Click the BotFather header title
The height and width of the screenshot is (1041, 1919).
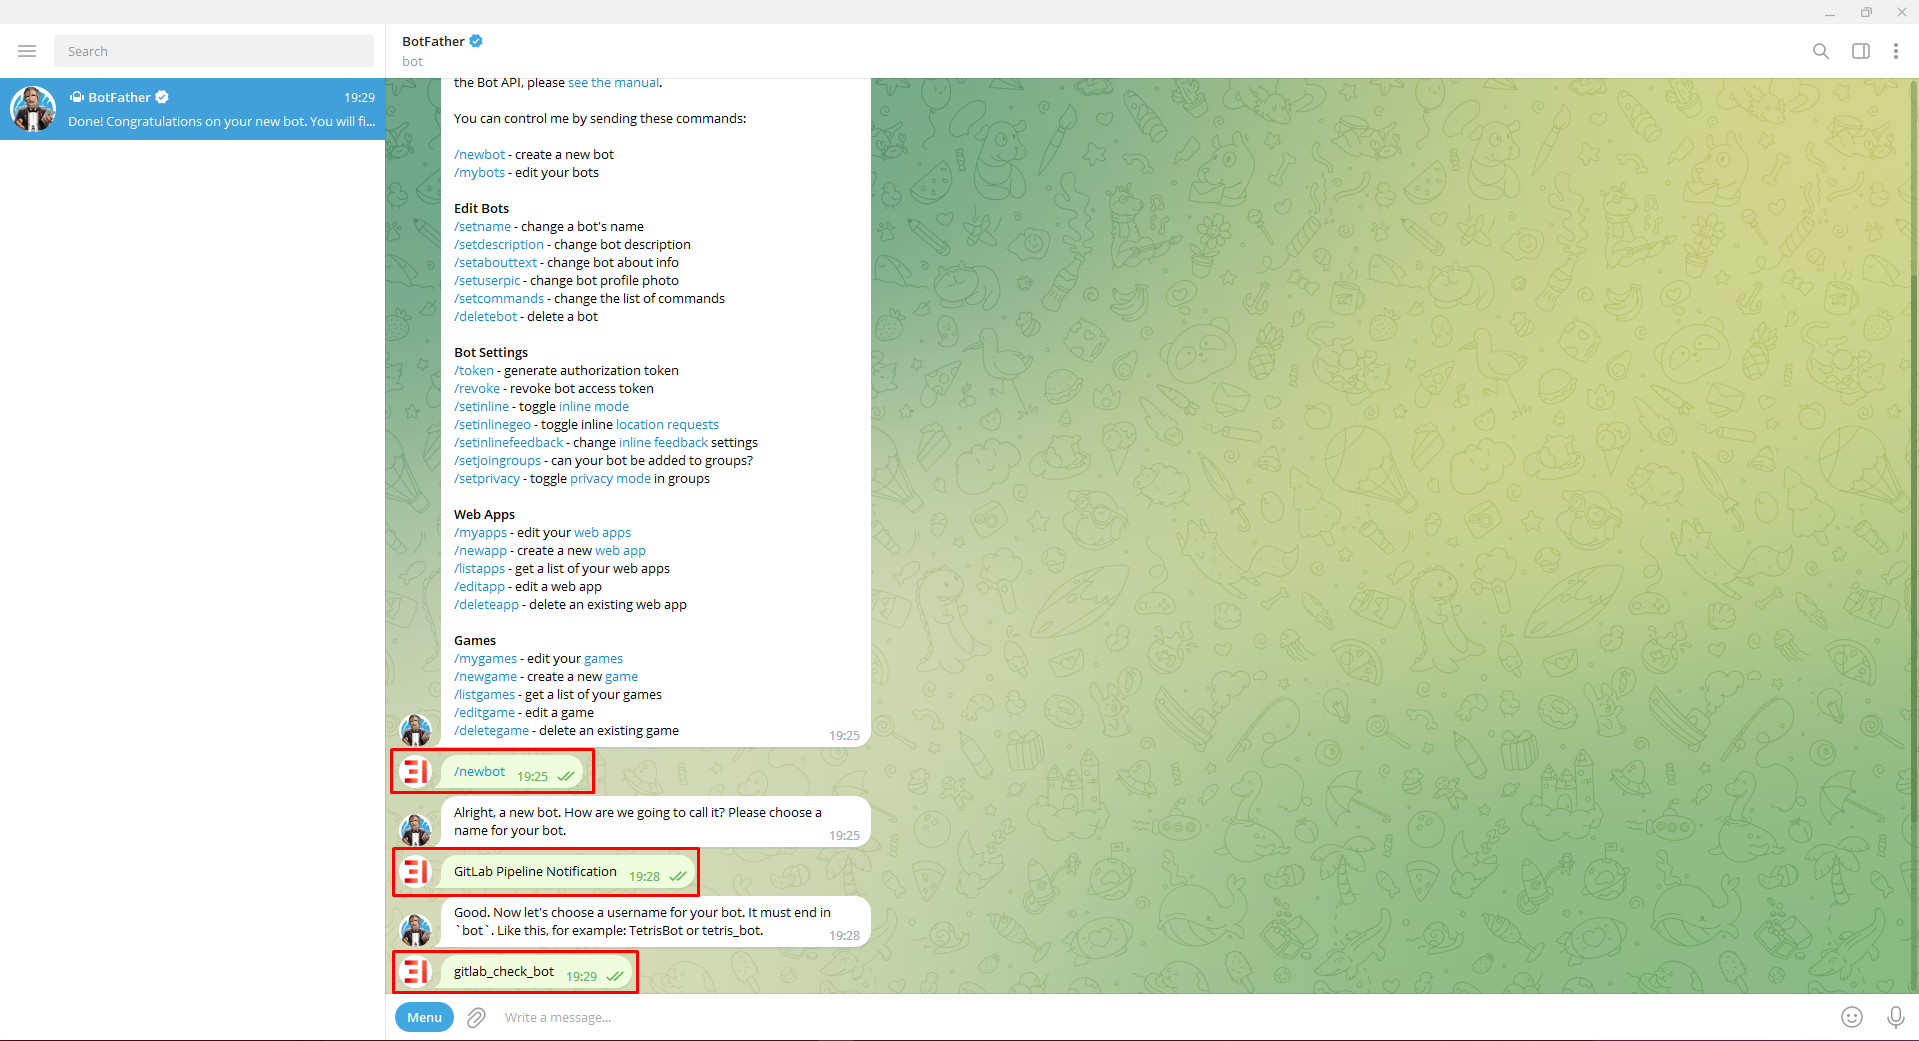pyautogui.click(x=433, y=41)
